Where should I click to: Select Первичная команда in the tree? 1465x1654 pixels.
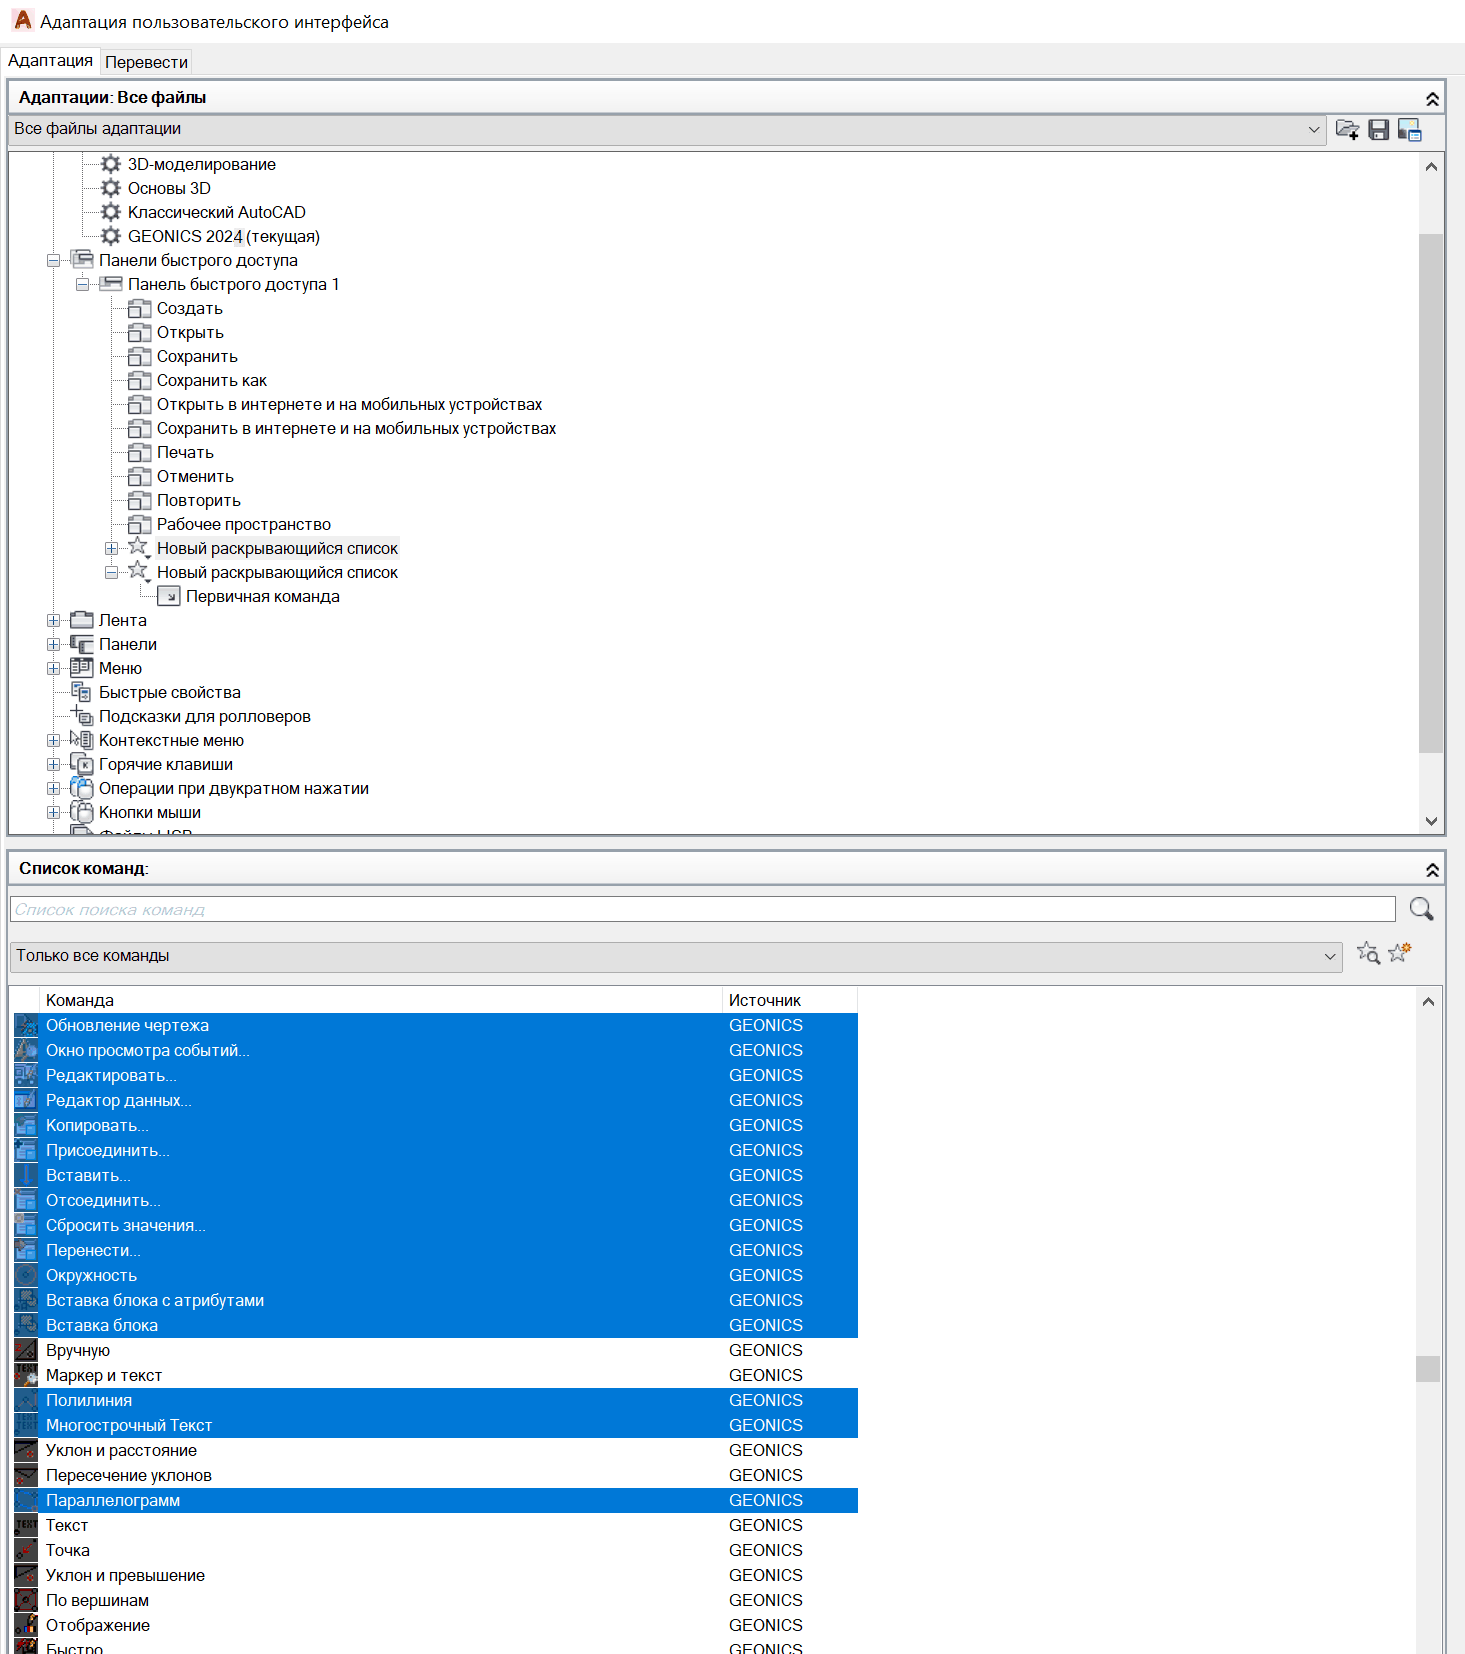pos(262,597)
